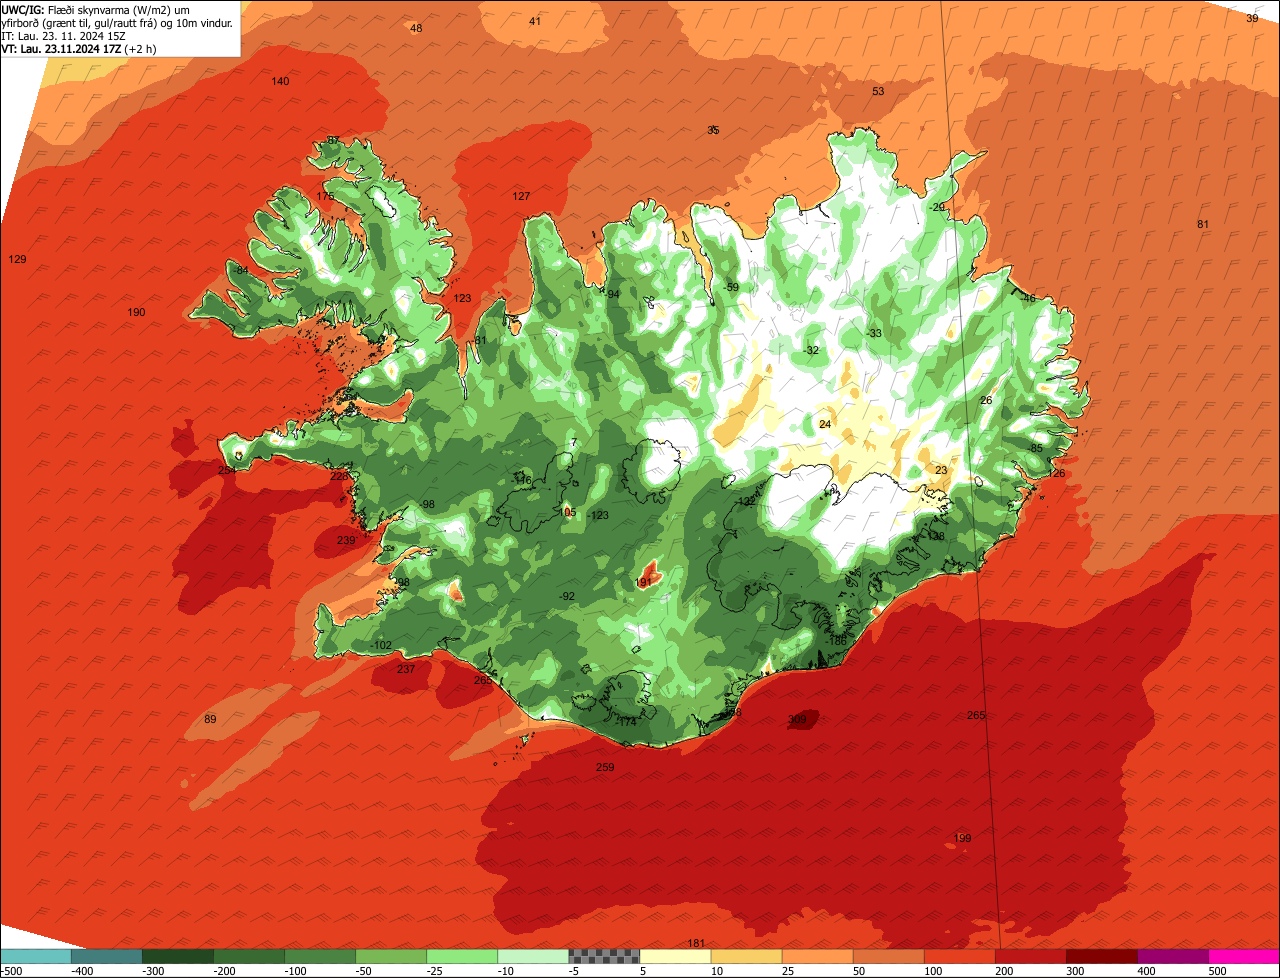This screenshot has width=1280, height=978.
Task: Click the purple 400 to 500 legend swatch
Action: point(1172,956)
